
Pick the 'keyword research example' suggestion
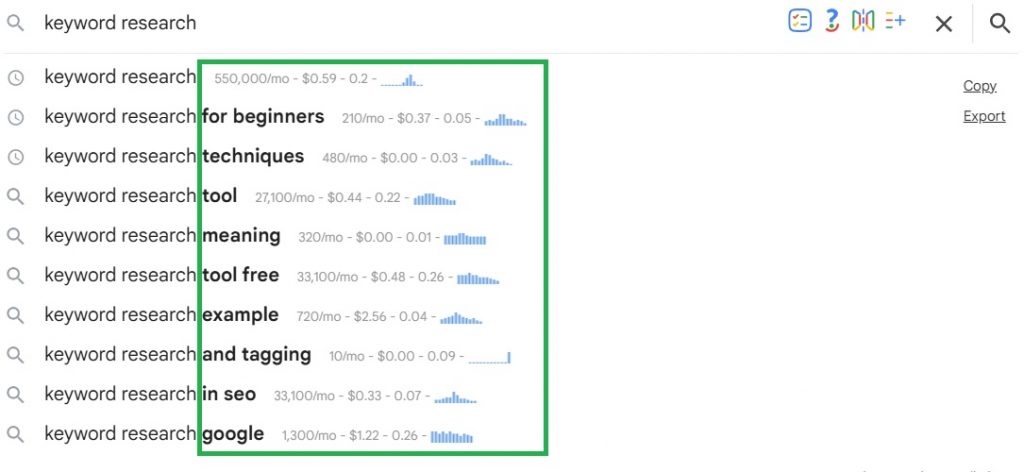(162, 315)
